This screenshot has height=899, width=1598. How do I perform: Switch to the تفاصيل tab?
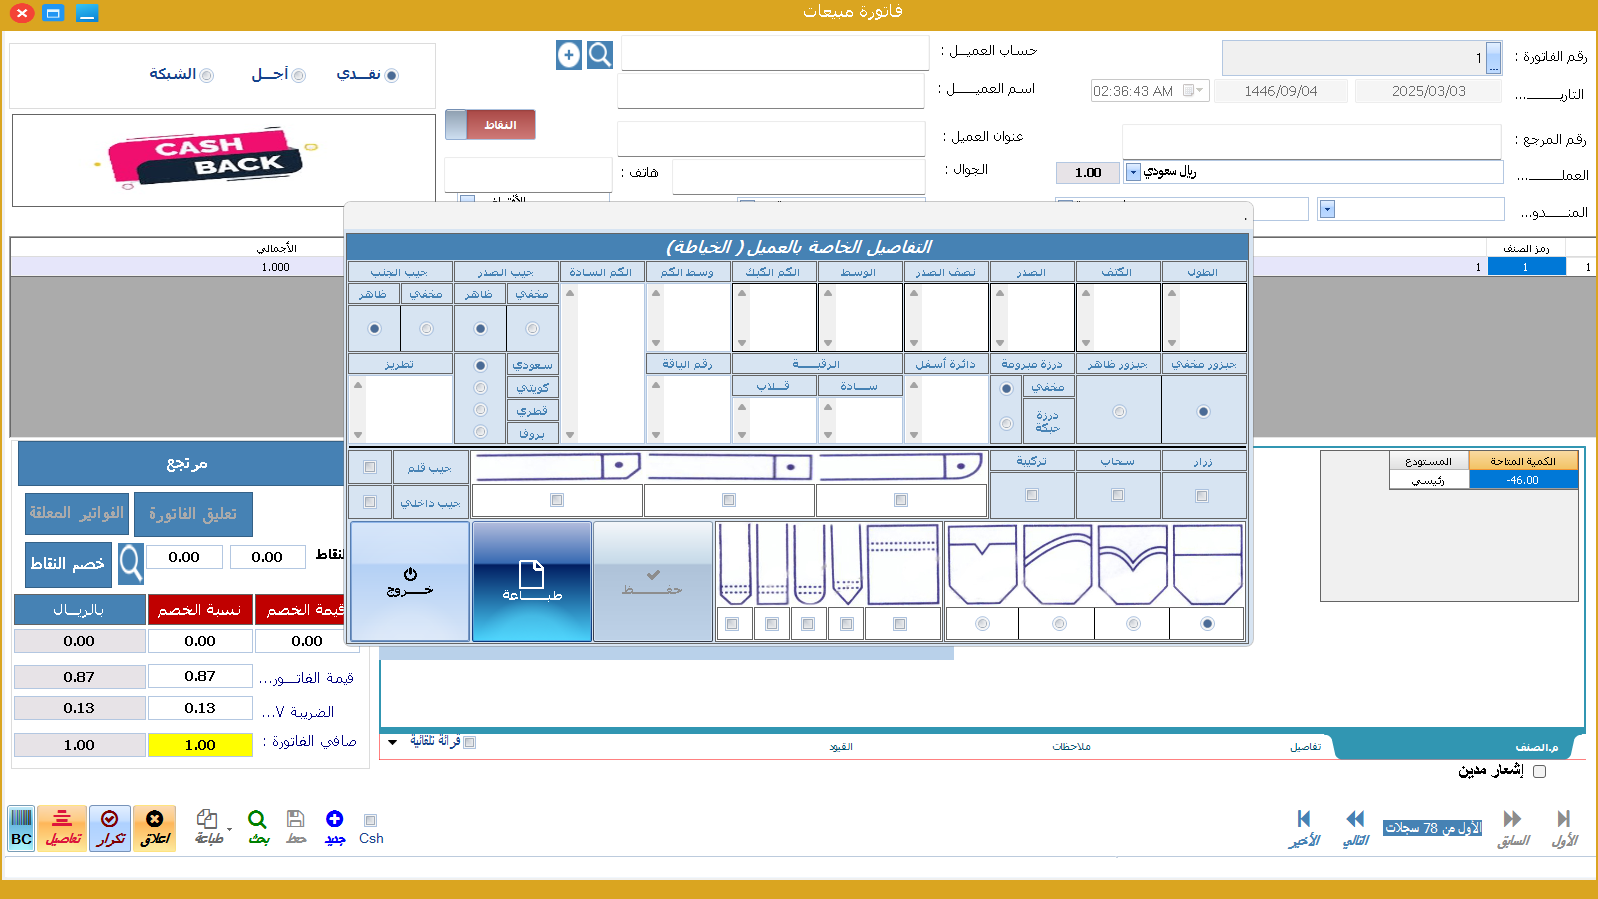pos(1305,746)
